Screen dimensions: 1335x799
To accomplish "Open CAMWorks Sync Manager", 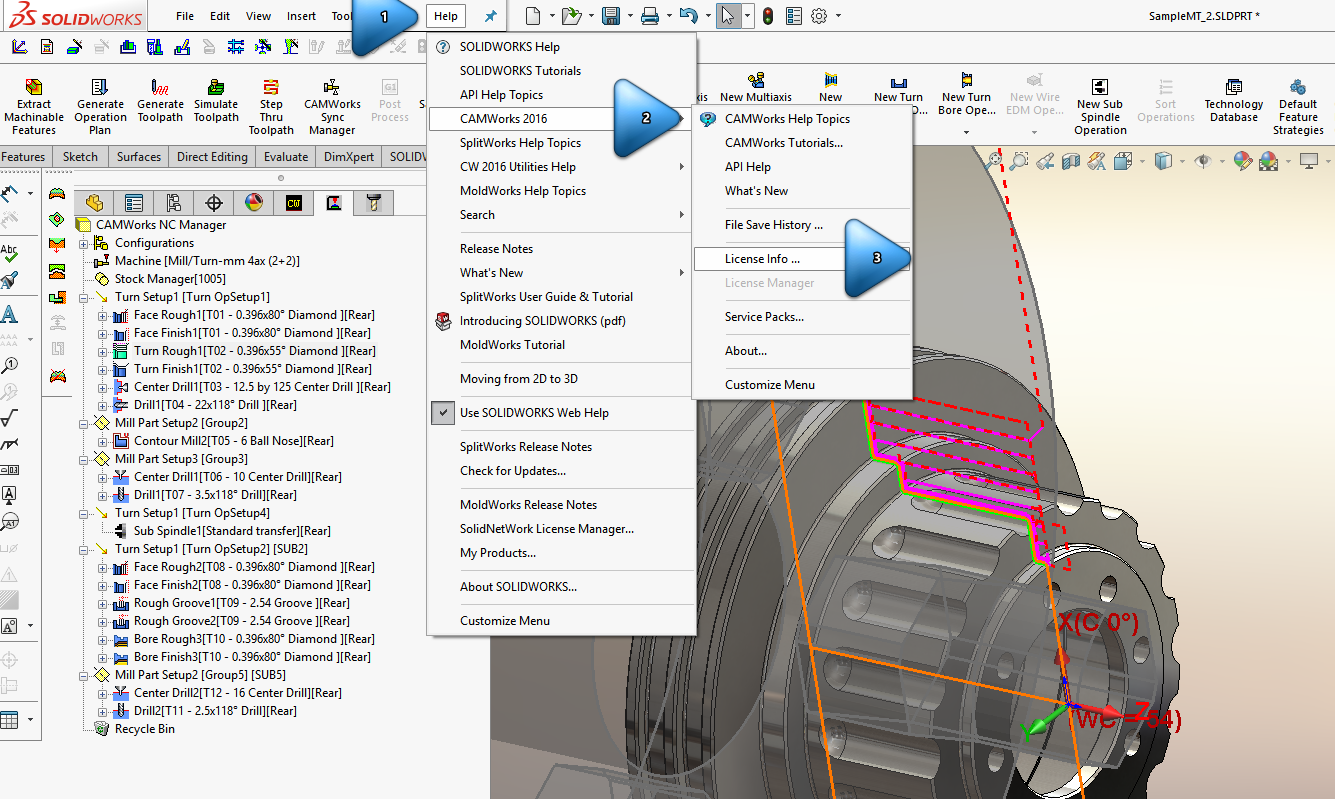I will 332,88.
